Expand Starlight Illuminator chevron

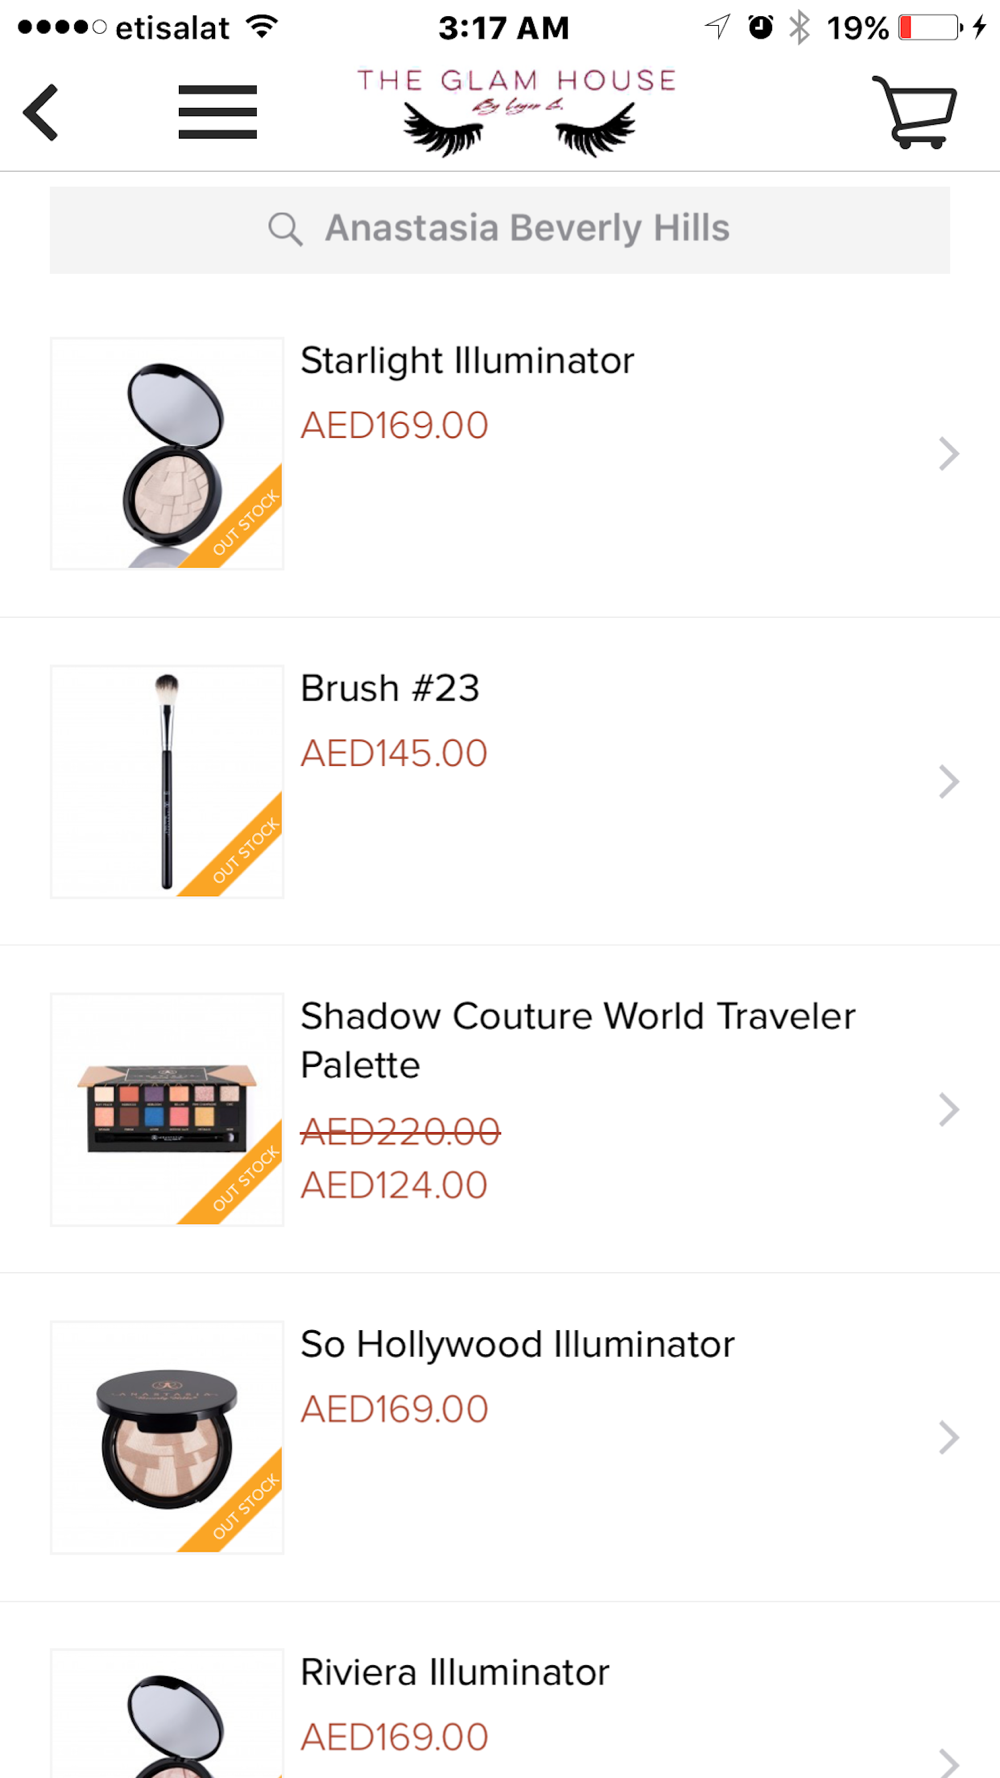[x=948, y=454]
